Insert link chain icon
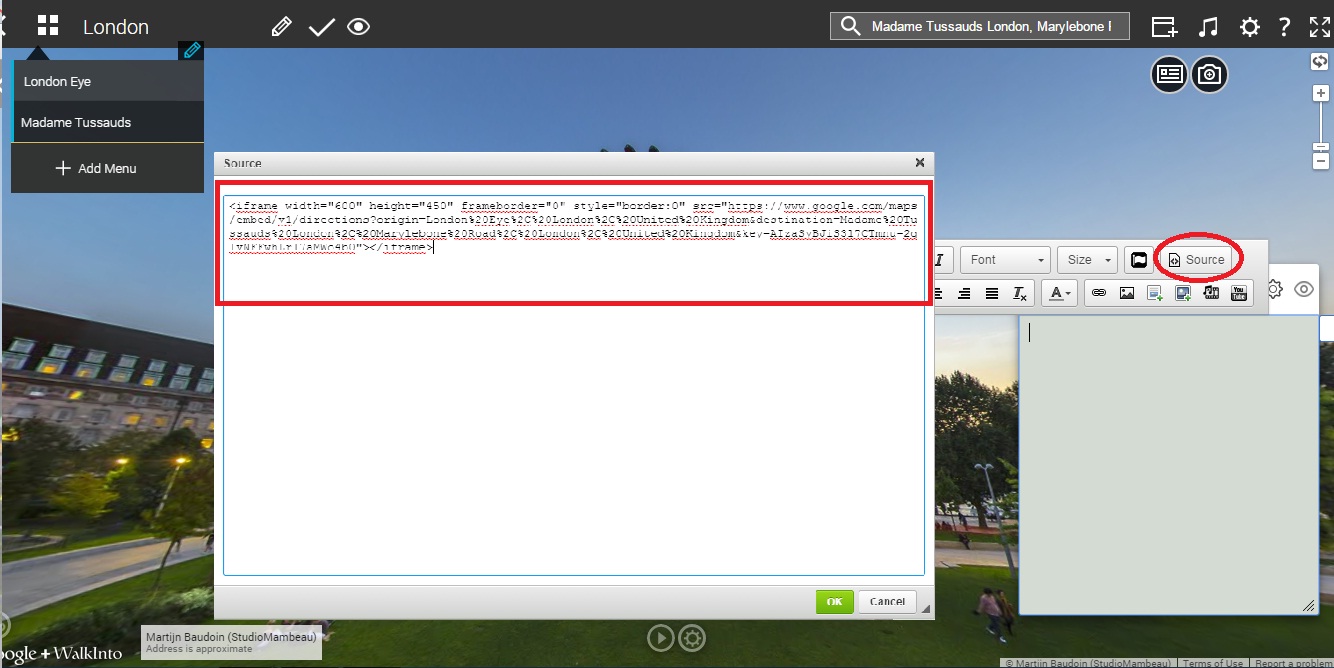Screen dimensions: 1334x668 point(1099,293)
